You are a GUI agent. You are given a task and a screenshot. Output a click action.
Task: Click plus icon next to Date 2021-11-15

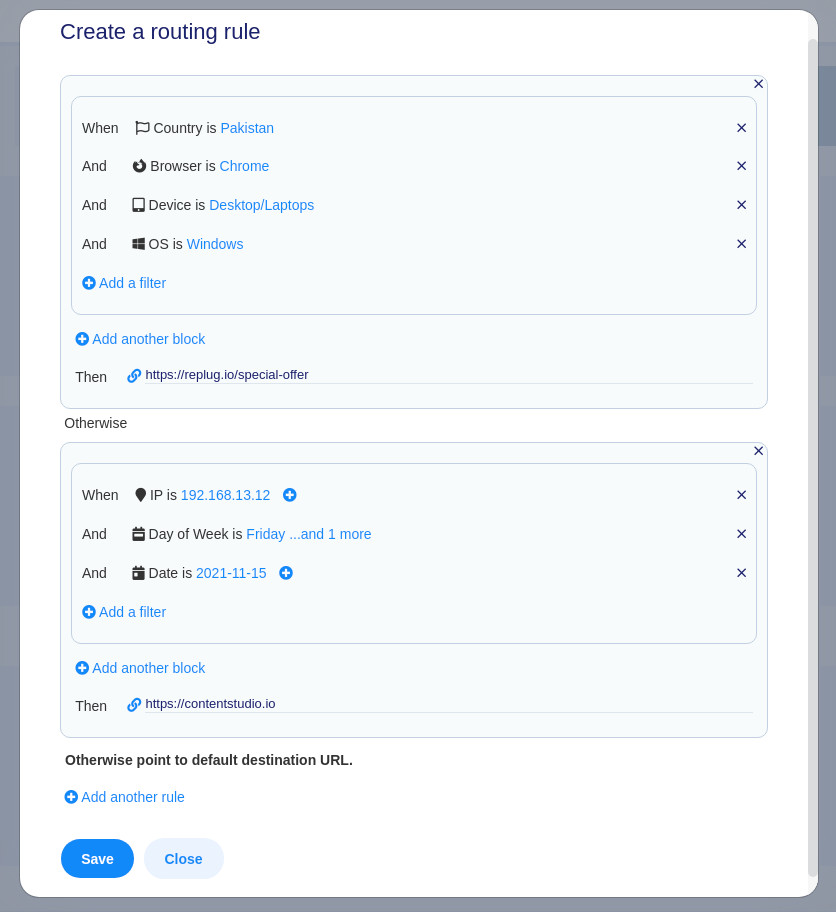point(286,573)
